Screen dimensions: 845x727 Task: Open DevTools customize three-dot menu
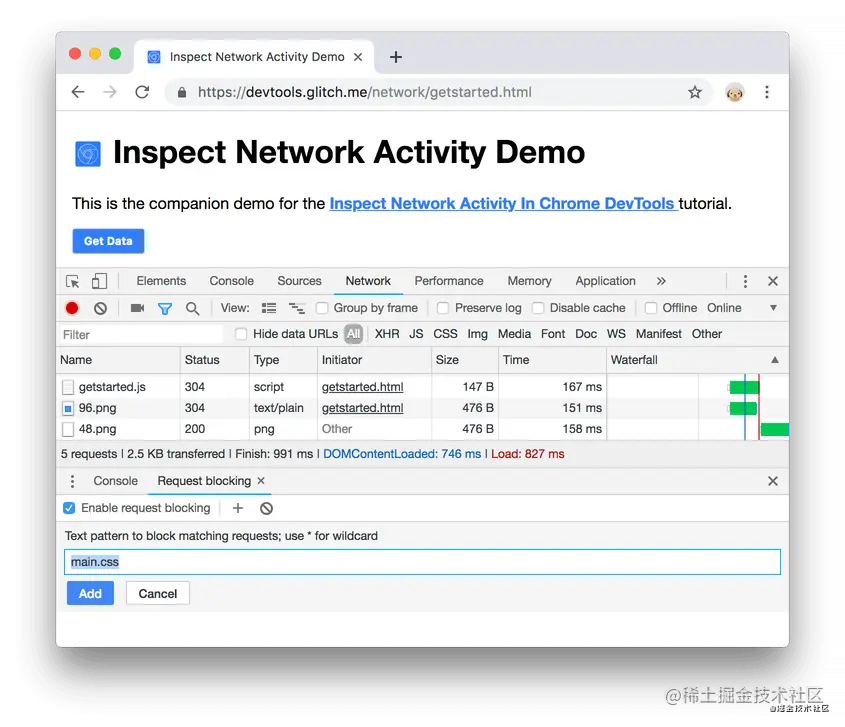coord(745,281)
